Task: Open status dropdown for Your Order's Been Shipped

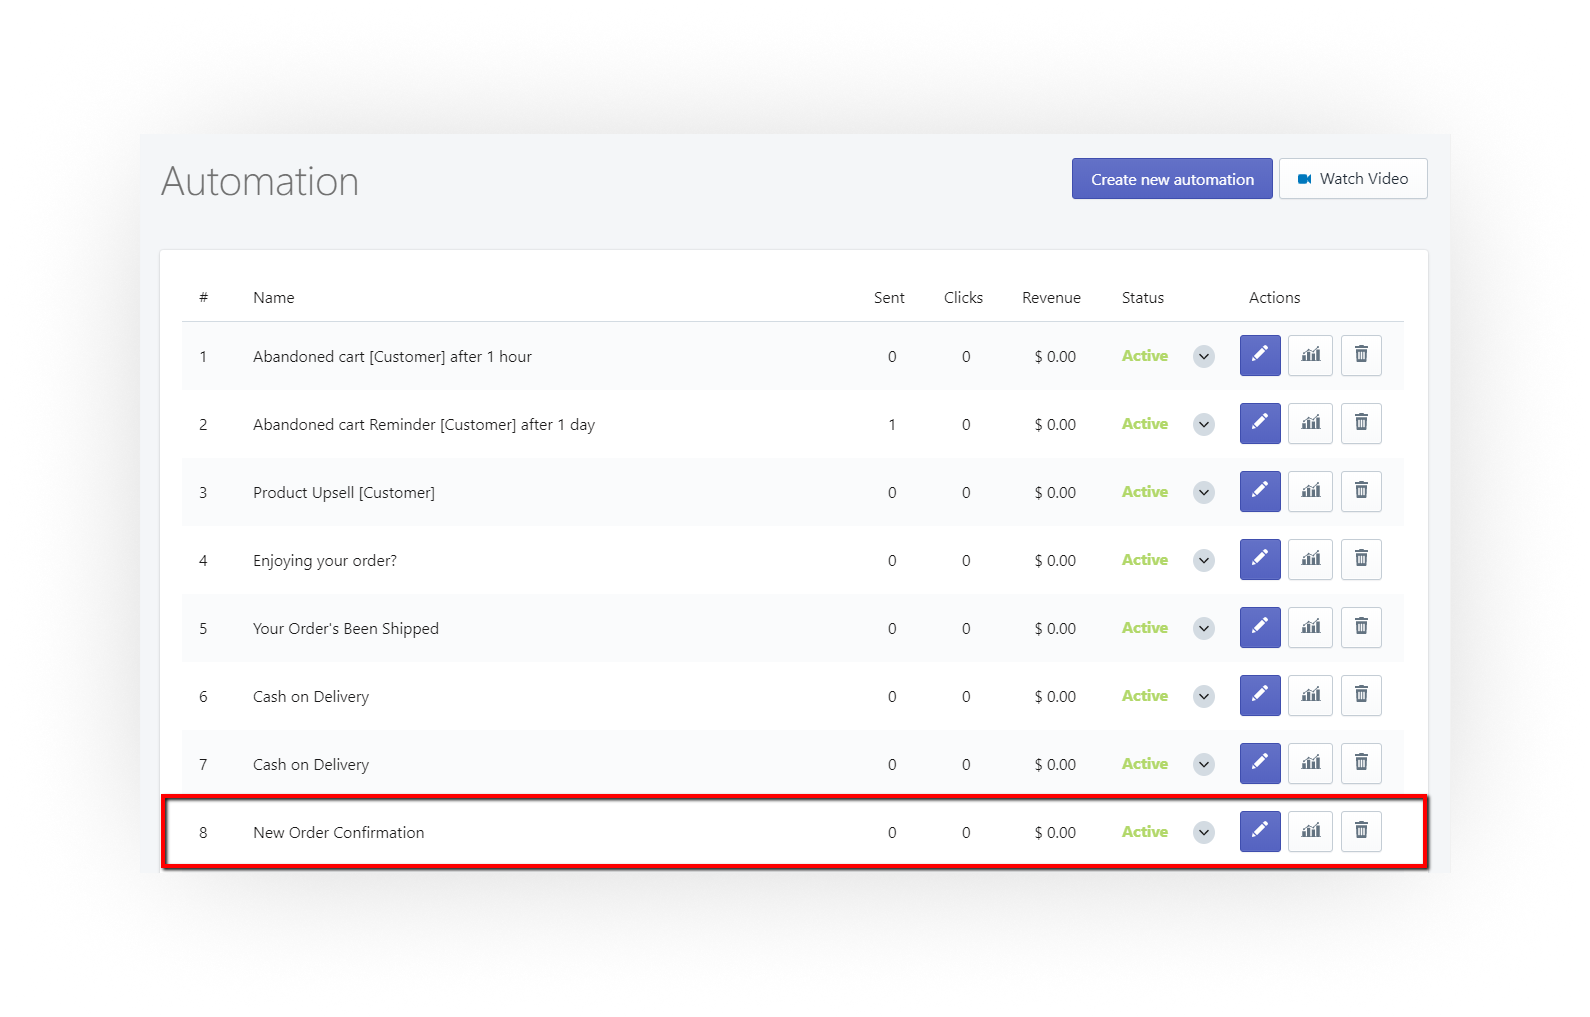Action: [x=1204, y=628]
